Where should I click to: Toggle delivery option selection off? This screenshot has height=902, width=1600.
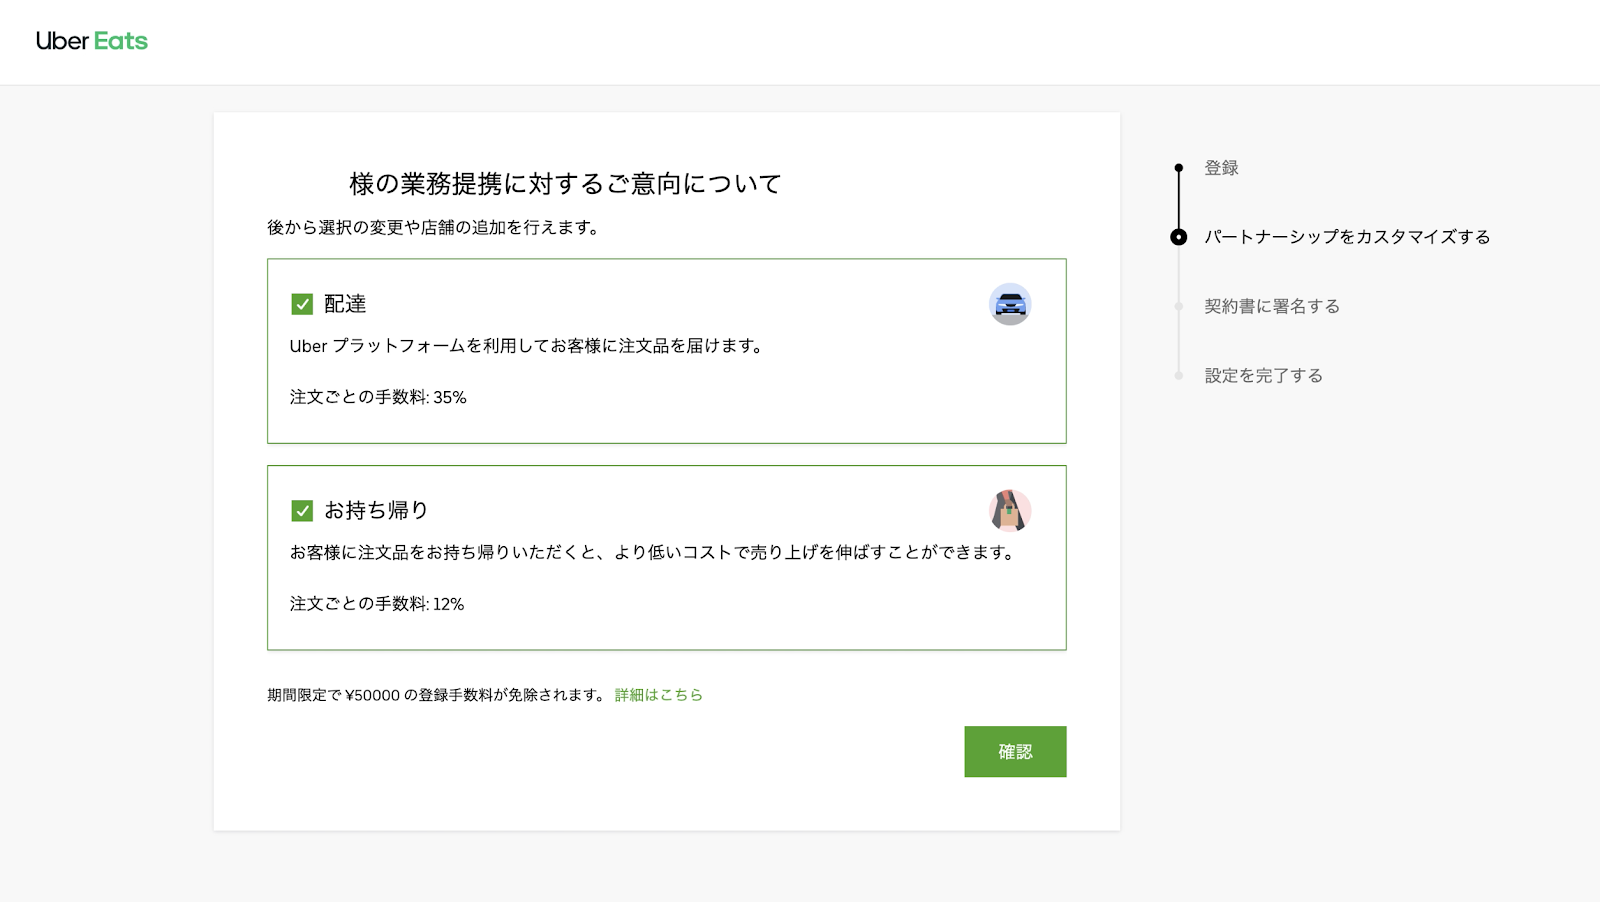pos(300,303)
